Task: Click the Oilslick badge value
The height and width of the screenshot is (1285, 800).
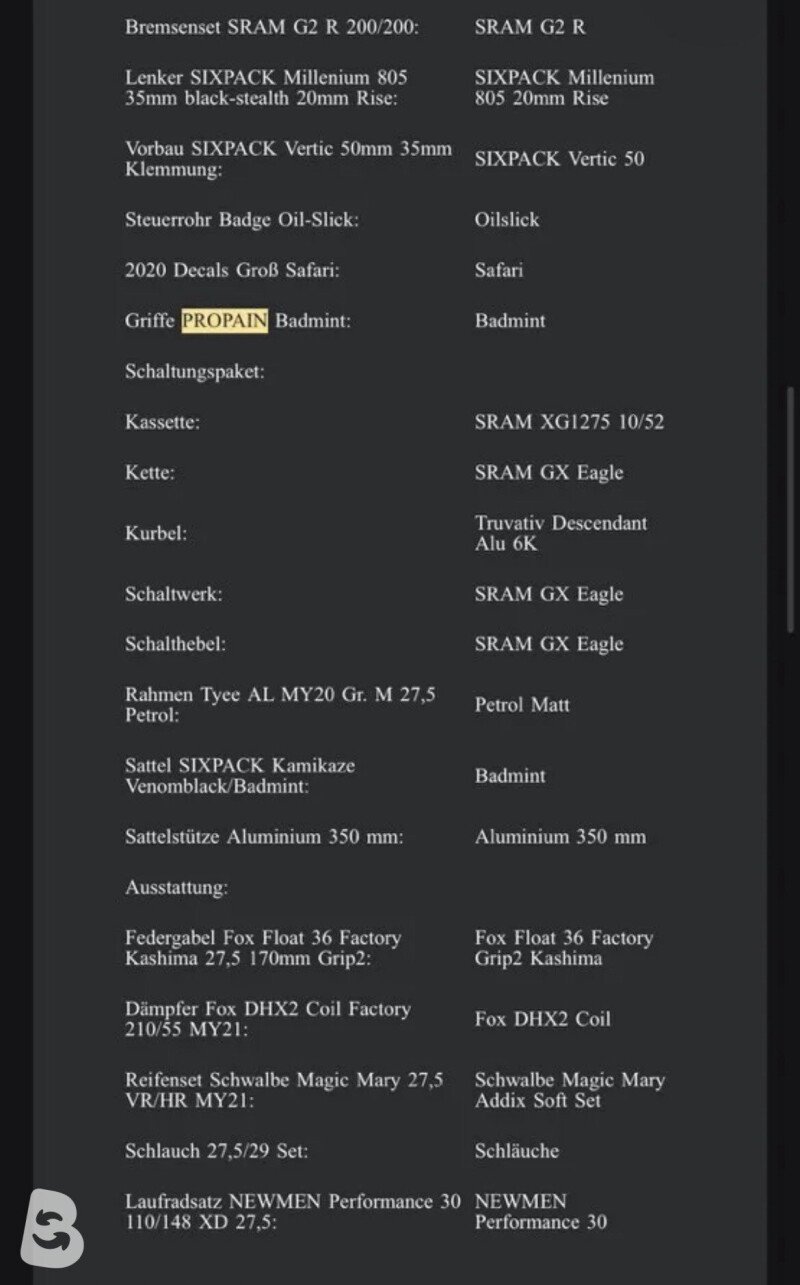Action: tap(507, 220)
